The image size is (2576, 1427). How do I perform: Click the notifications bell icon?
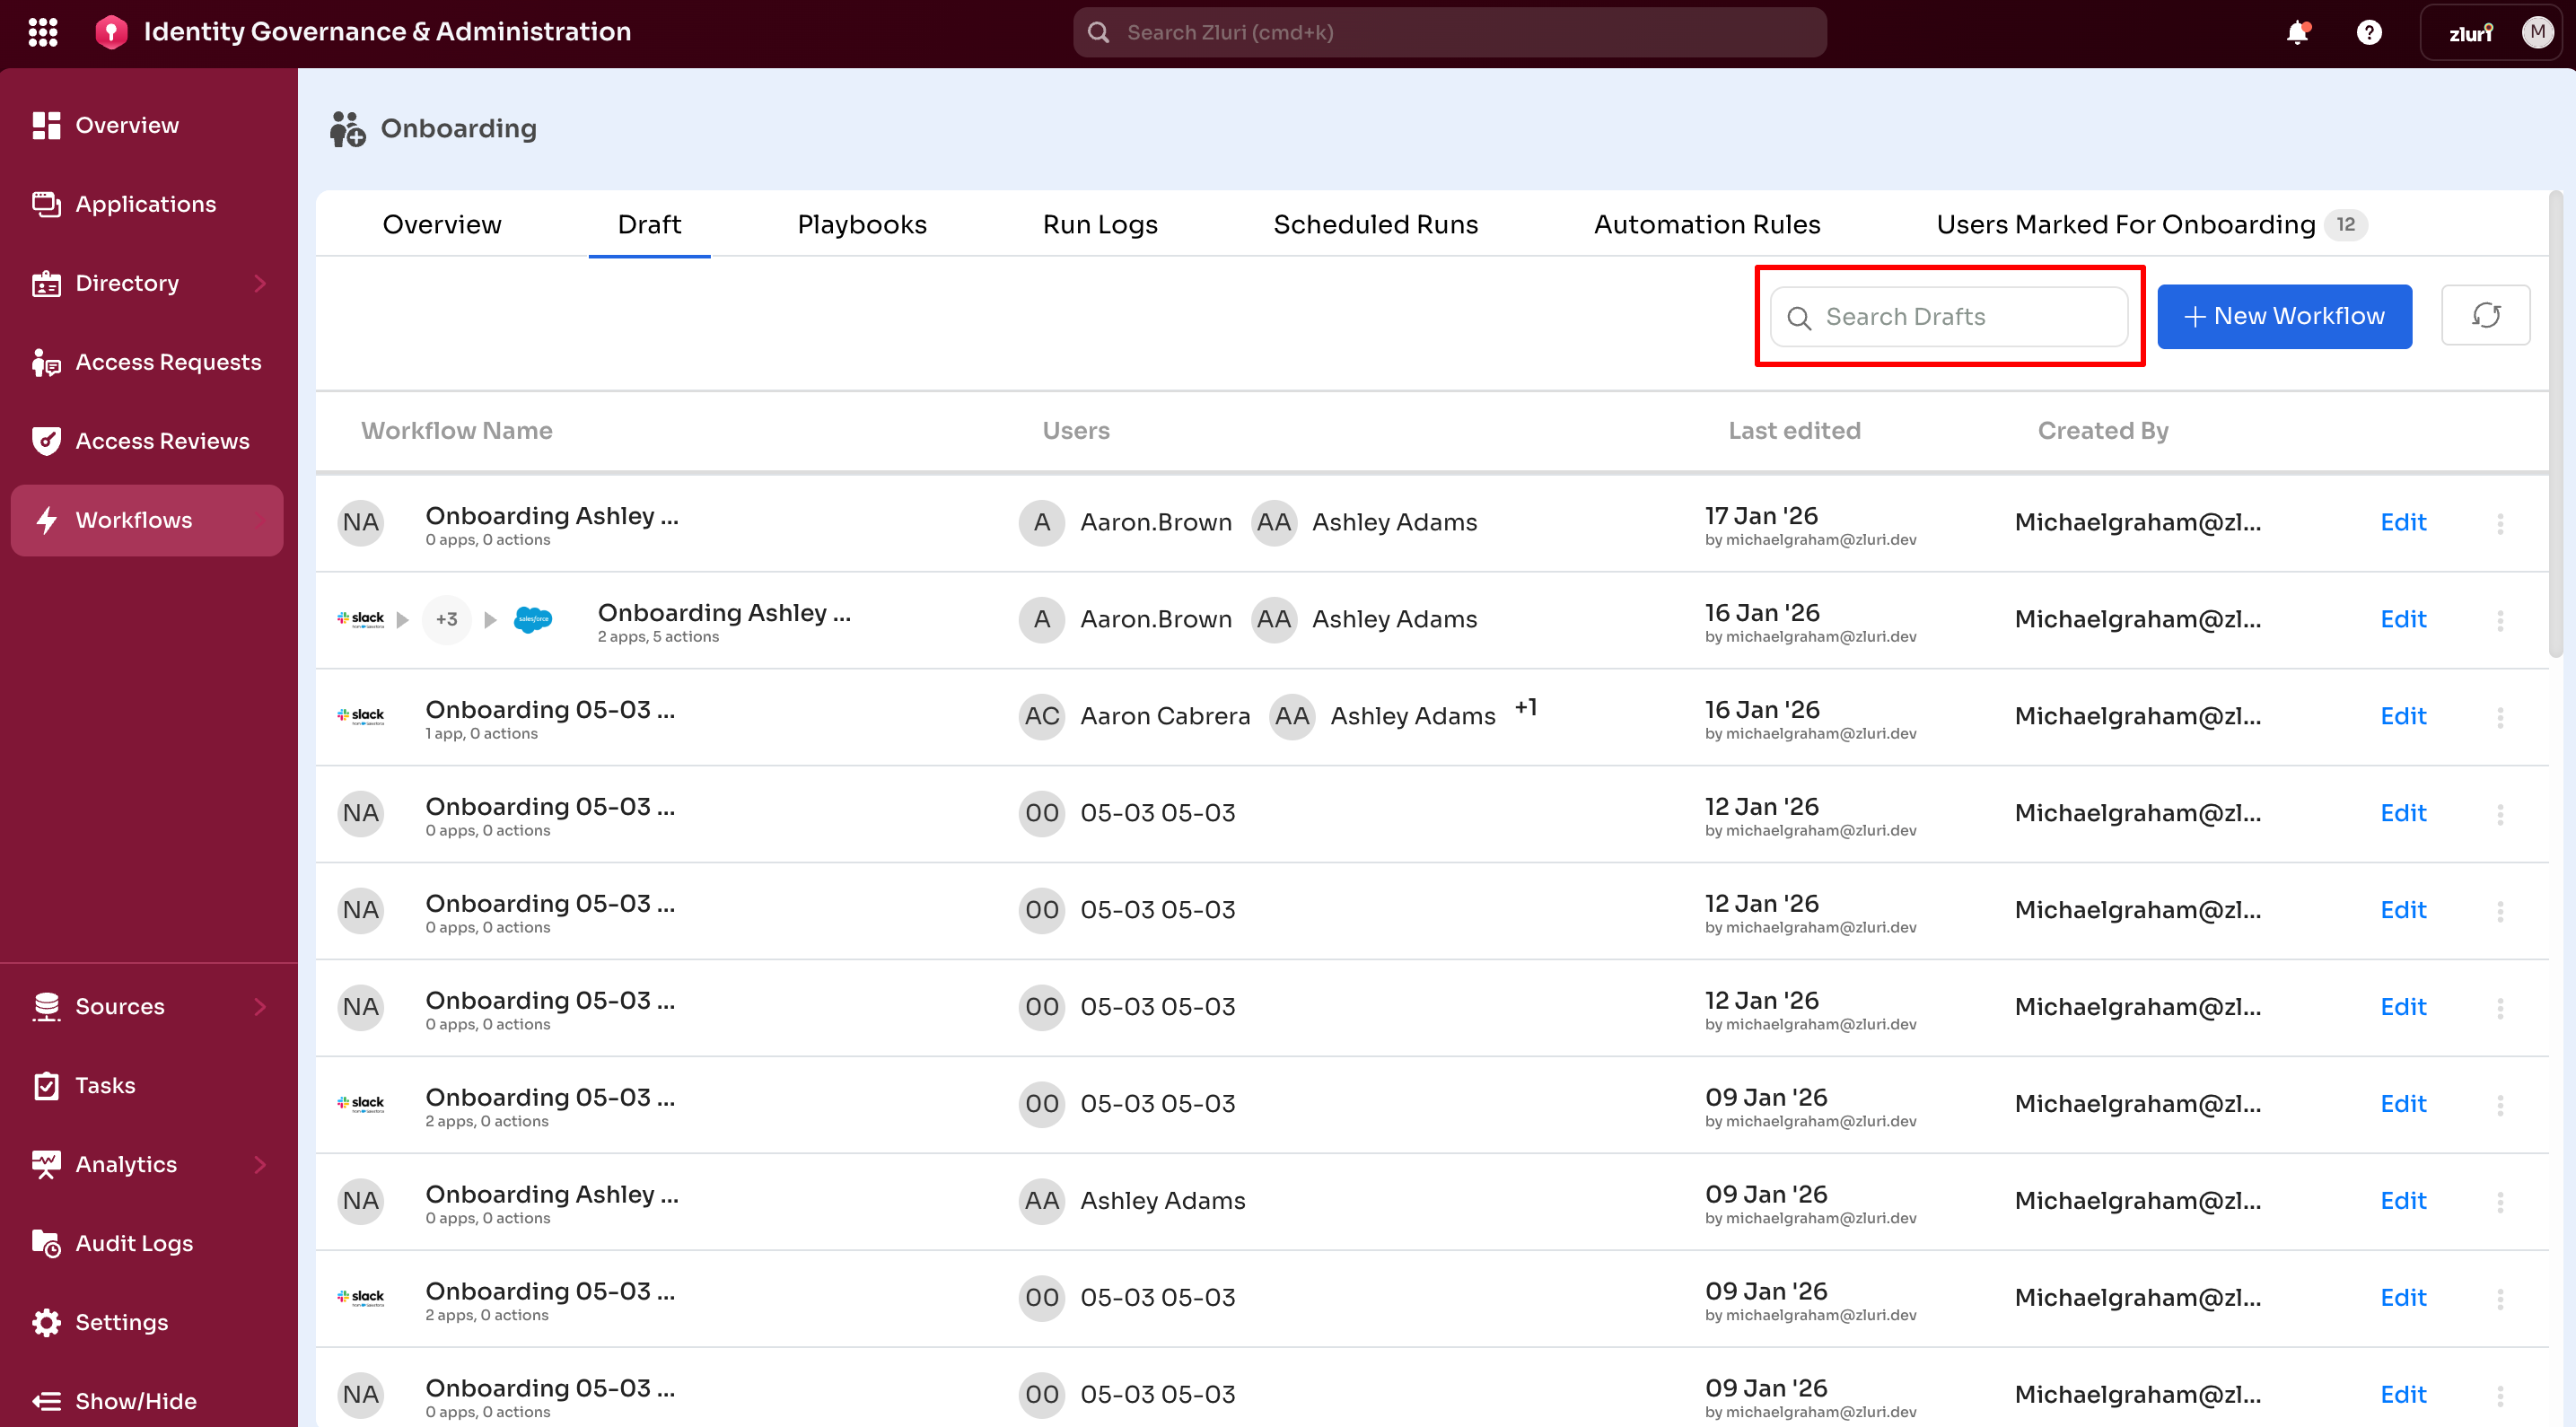click(x=2297, y=32)
